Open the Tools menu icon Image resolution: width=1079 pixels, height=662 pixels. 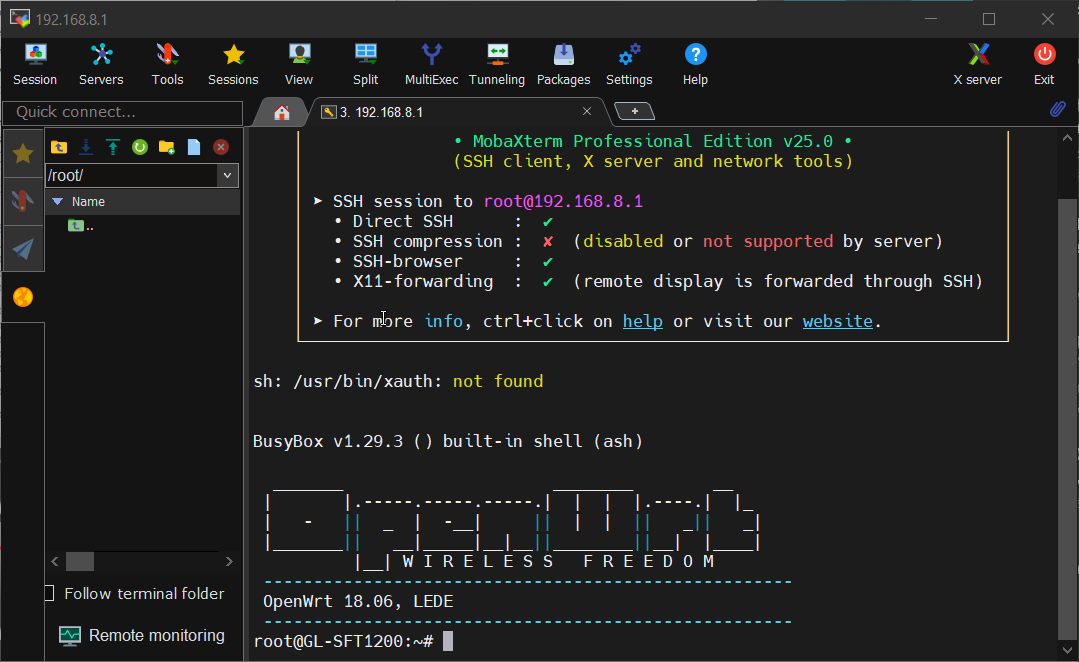[x=167, y=65]
